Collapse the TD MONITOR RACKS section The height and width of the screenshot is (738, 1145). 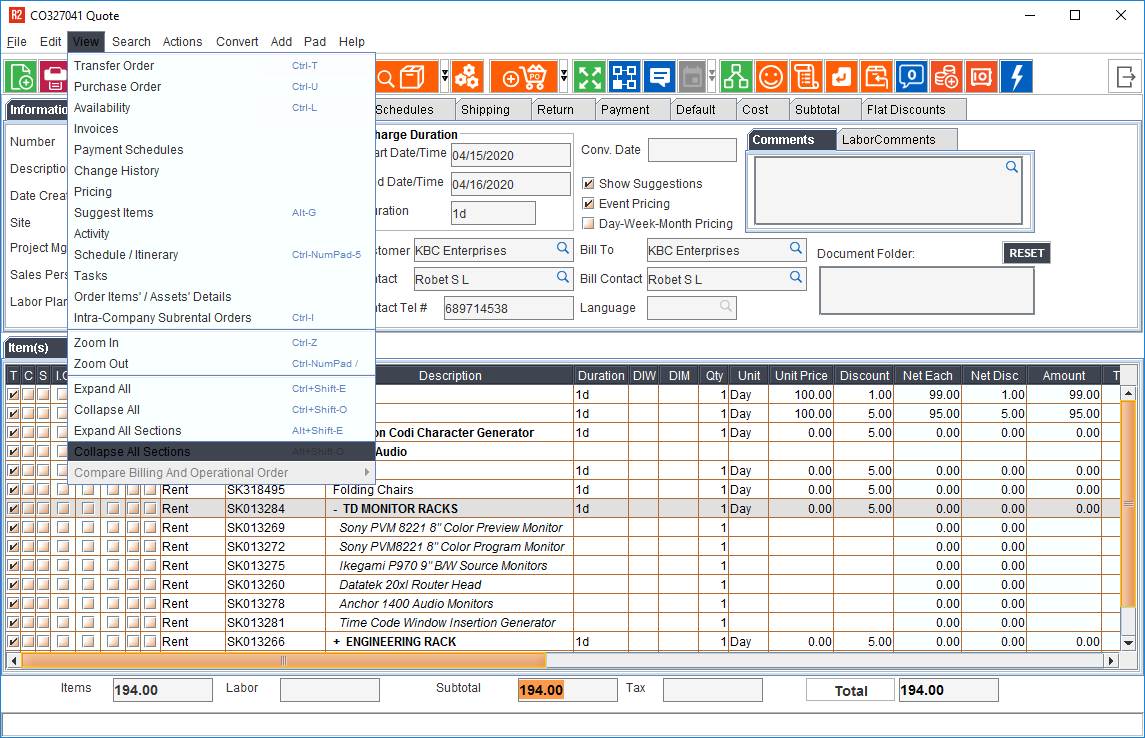click(x=336, y=509)
